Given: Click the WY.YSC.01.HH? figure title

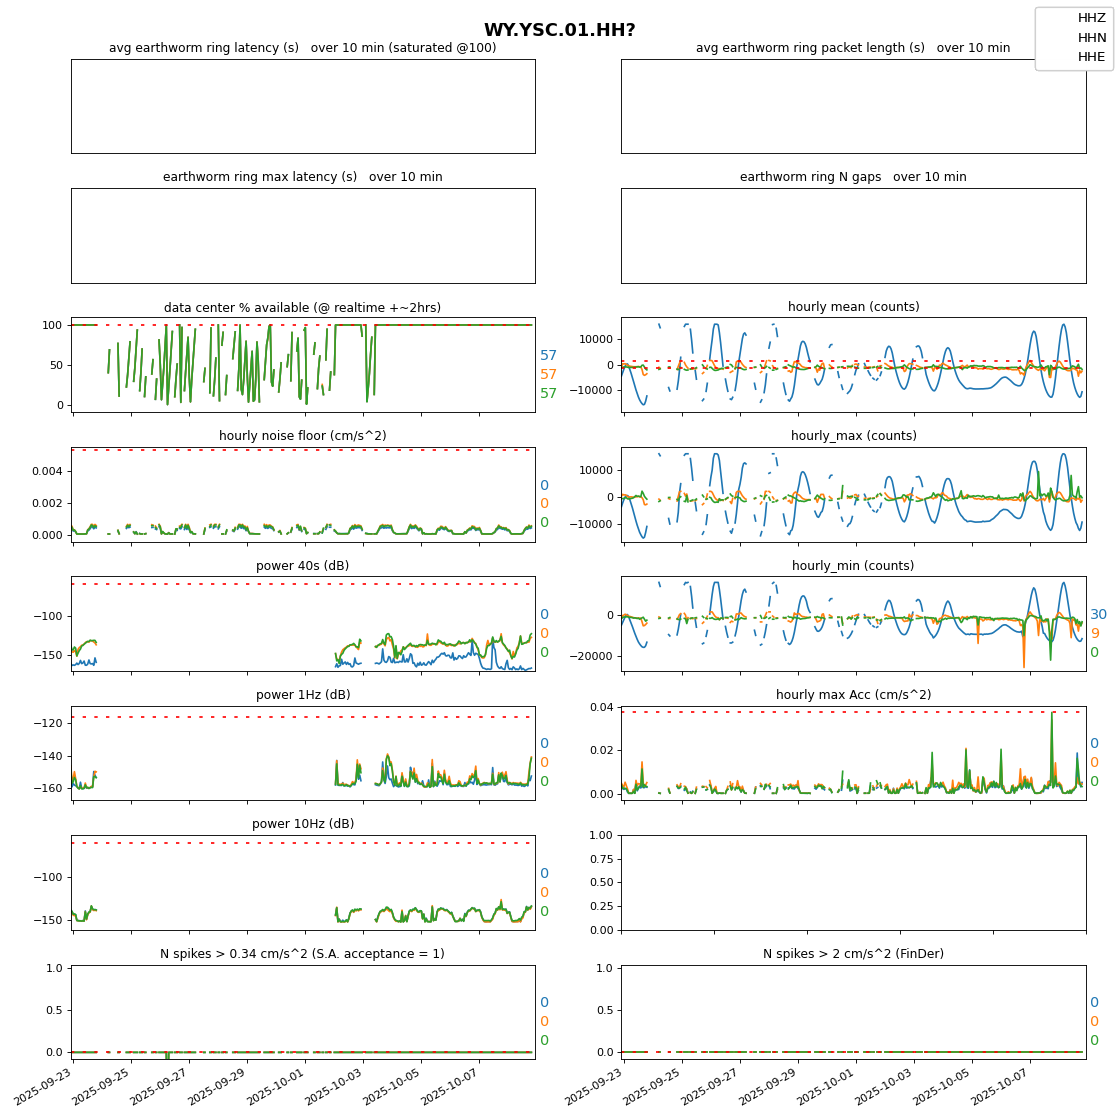Looking at the screenshot, I should [x=559, y=30].
